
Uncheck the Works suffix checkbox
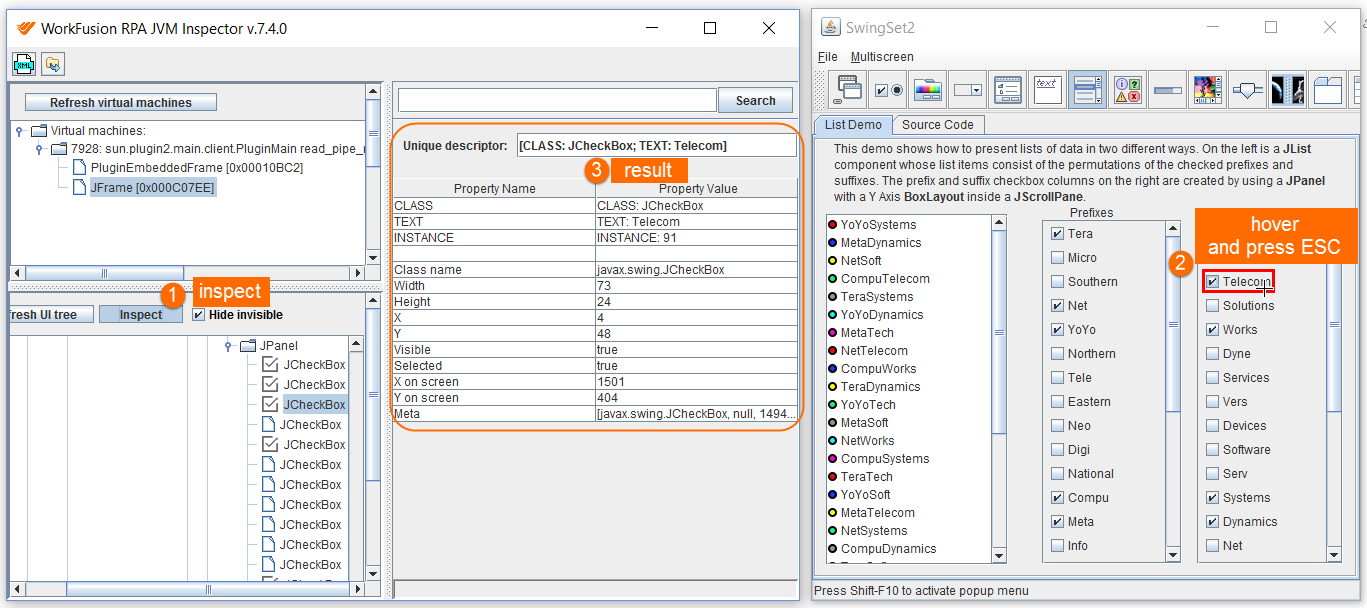pos(1212,330)
